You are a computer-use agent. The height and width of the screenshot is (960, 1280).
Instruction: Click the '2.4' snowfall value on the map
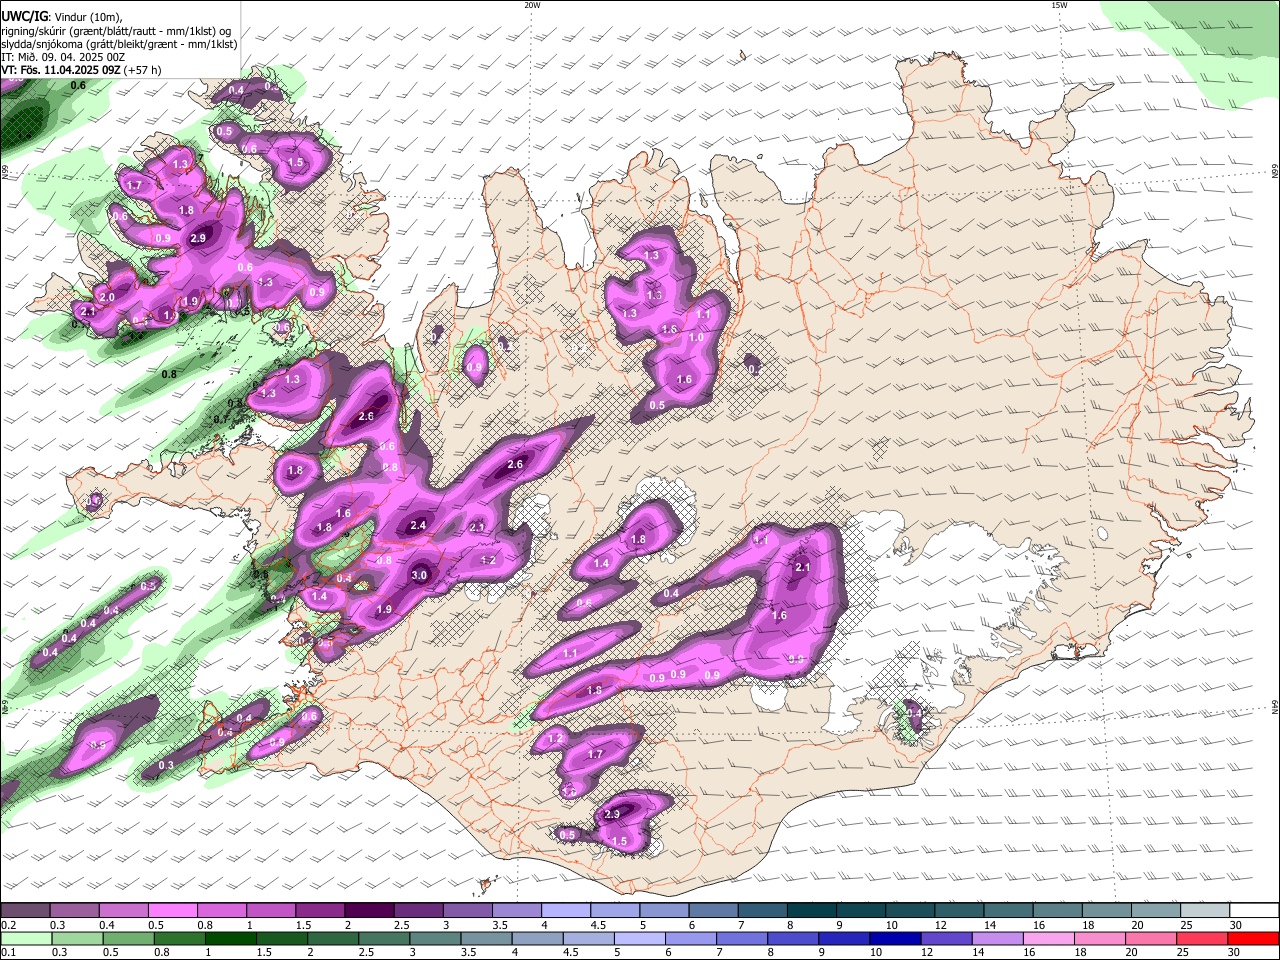point(418,525)
